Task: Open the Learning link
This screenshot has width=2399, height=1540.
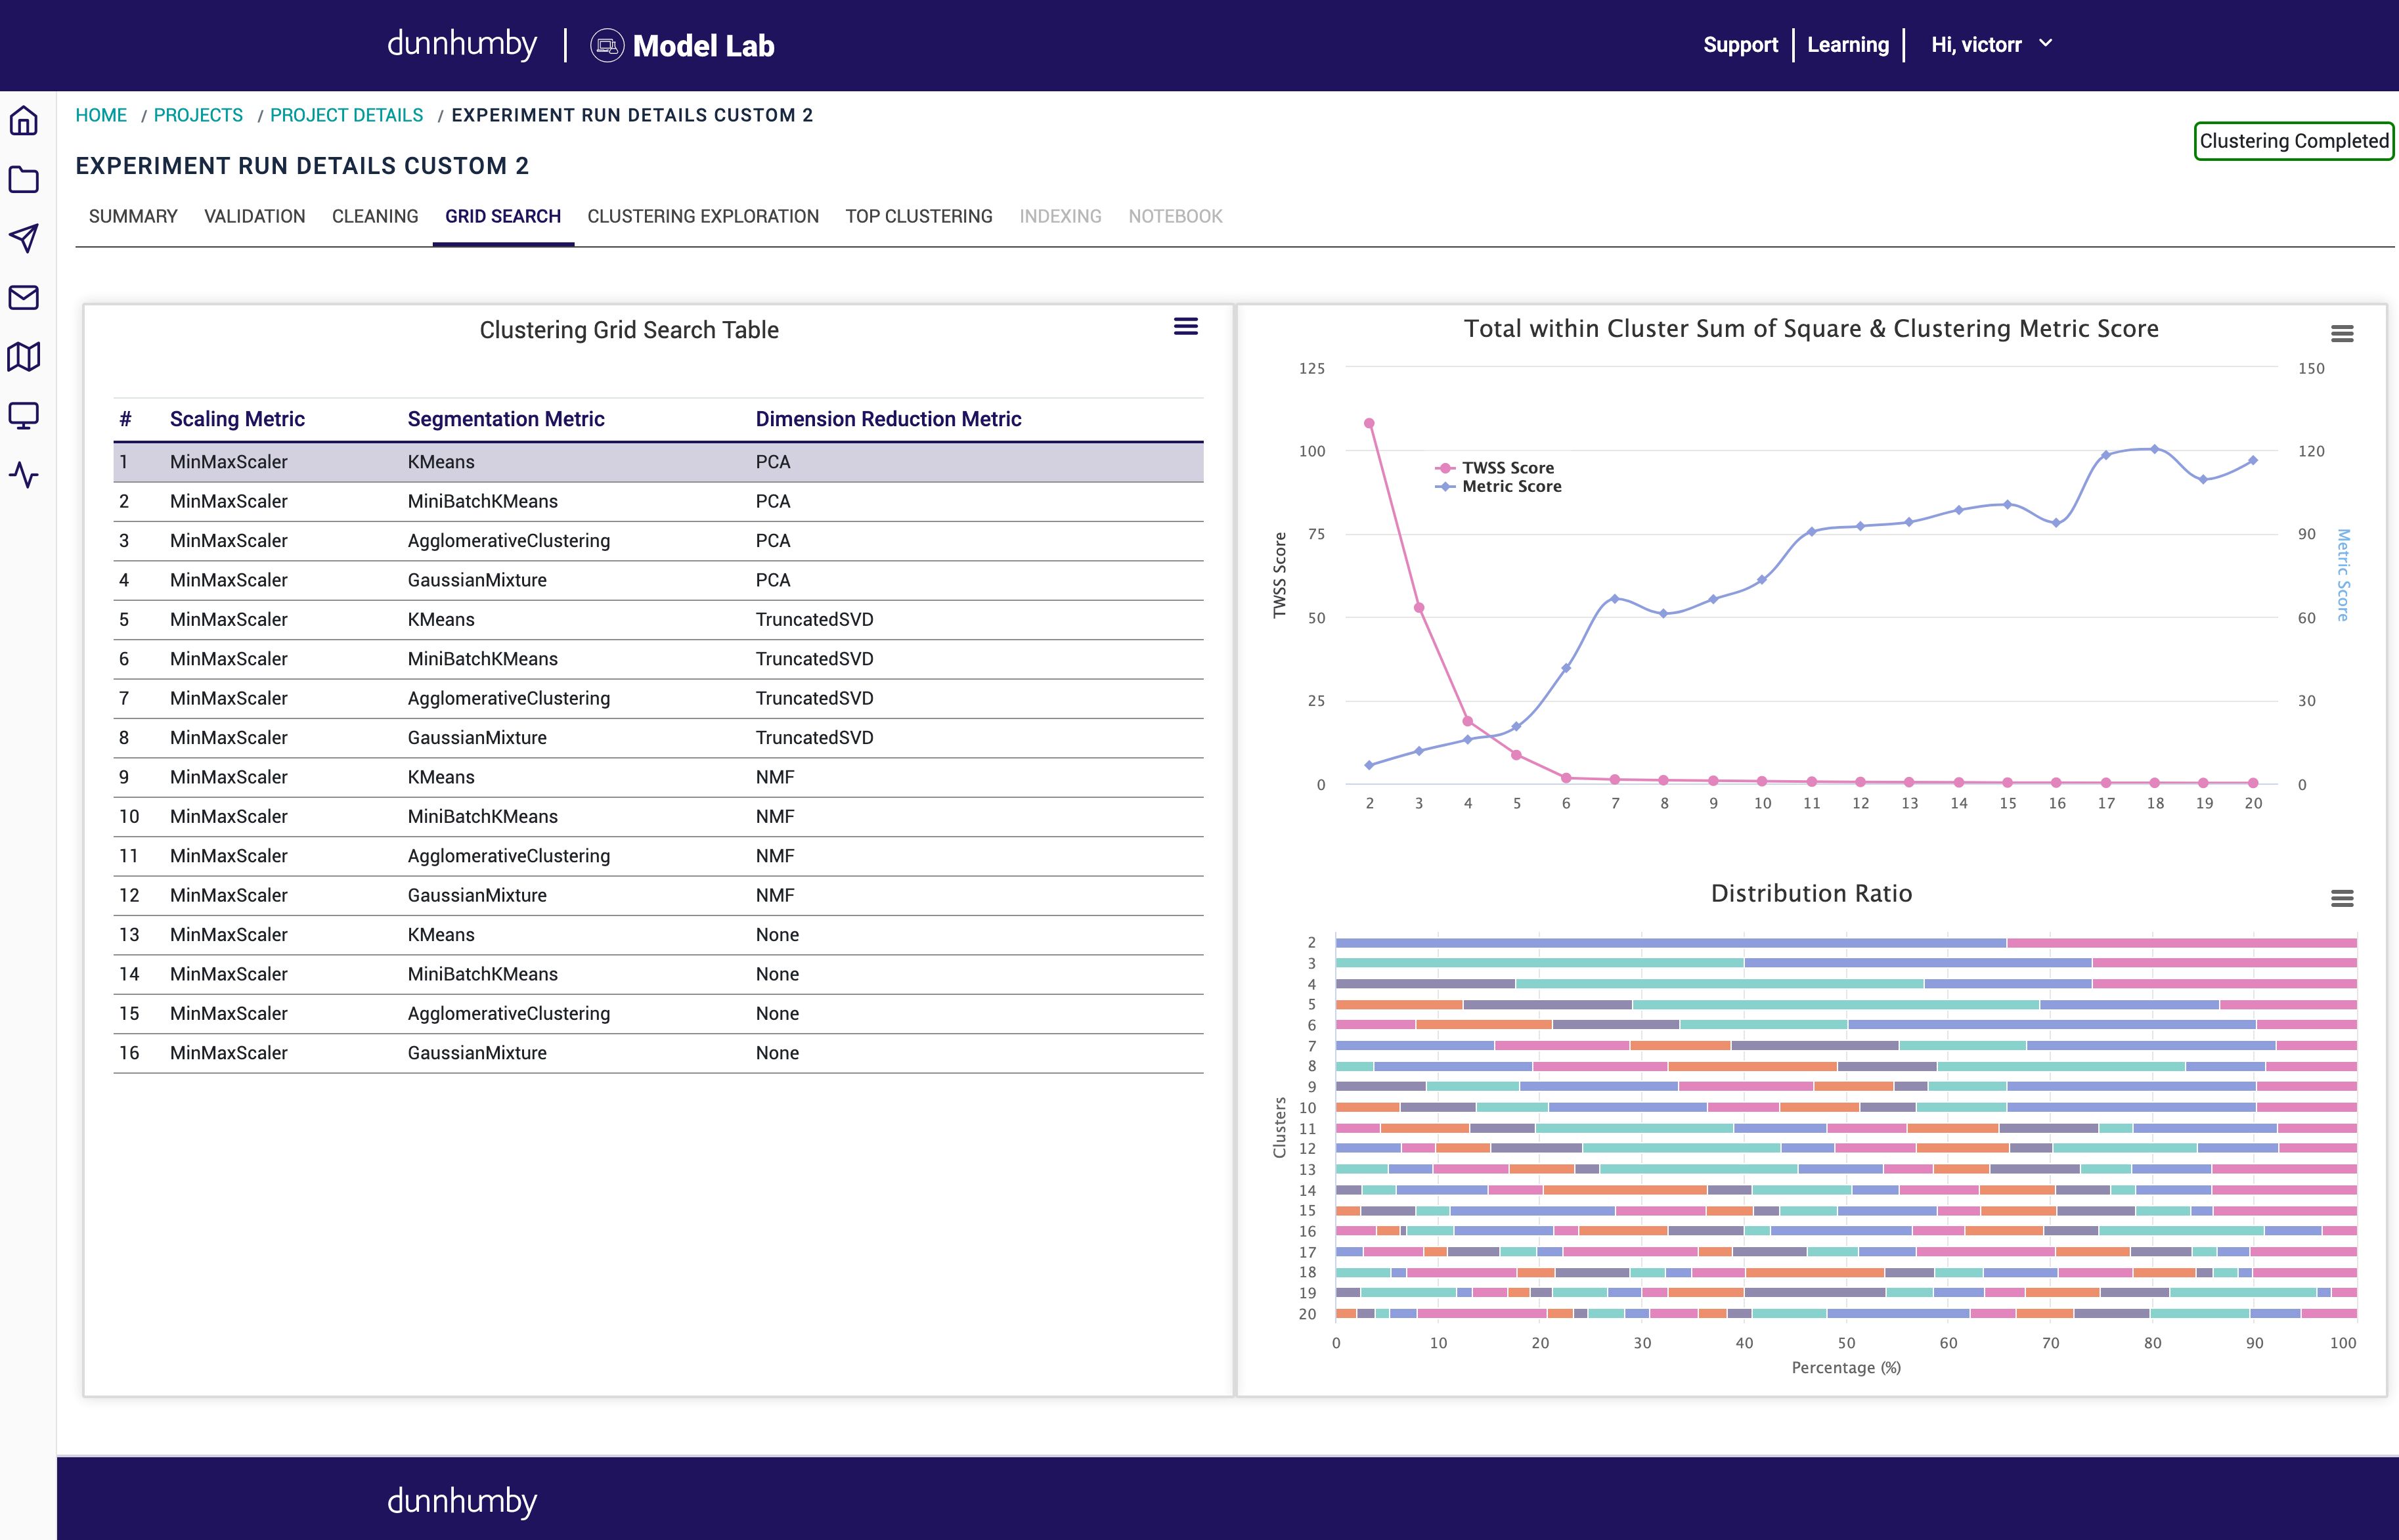Action: coord(1848,45)
